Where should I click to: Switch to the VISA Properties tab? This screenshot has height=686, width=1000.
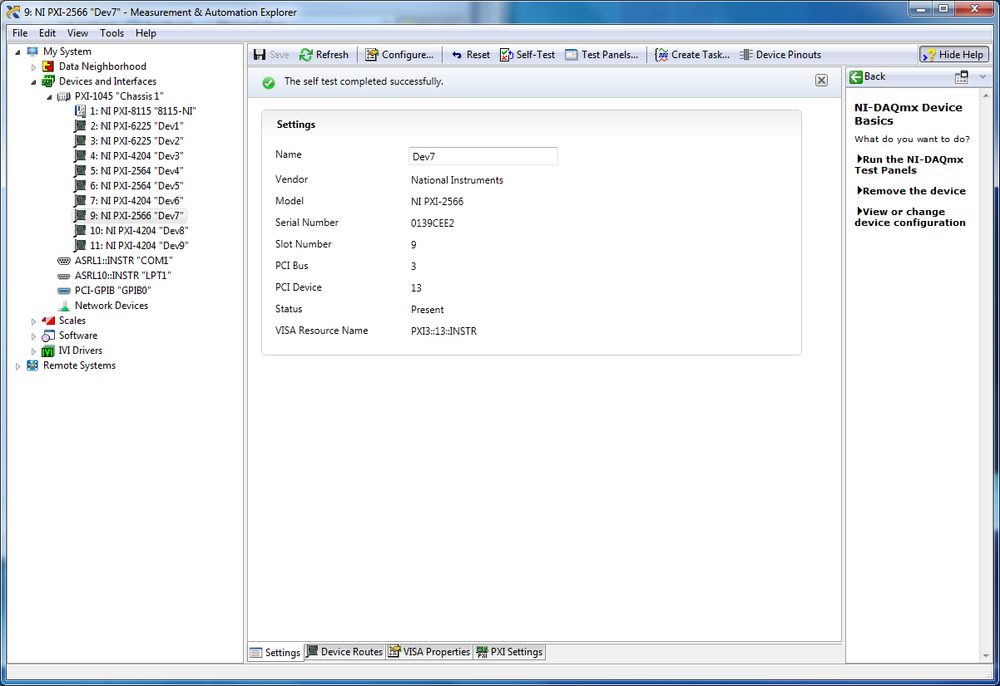click(429, 652)
